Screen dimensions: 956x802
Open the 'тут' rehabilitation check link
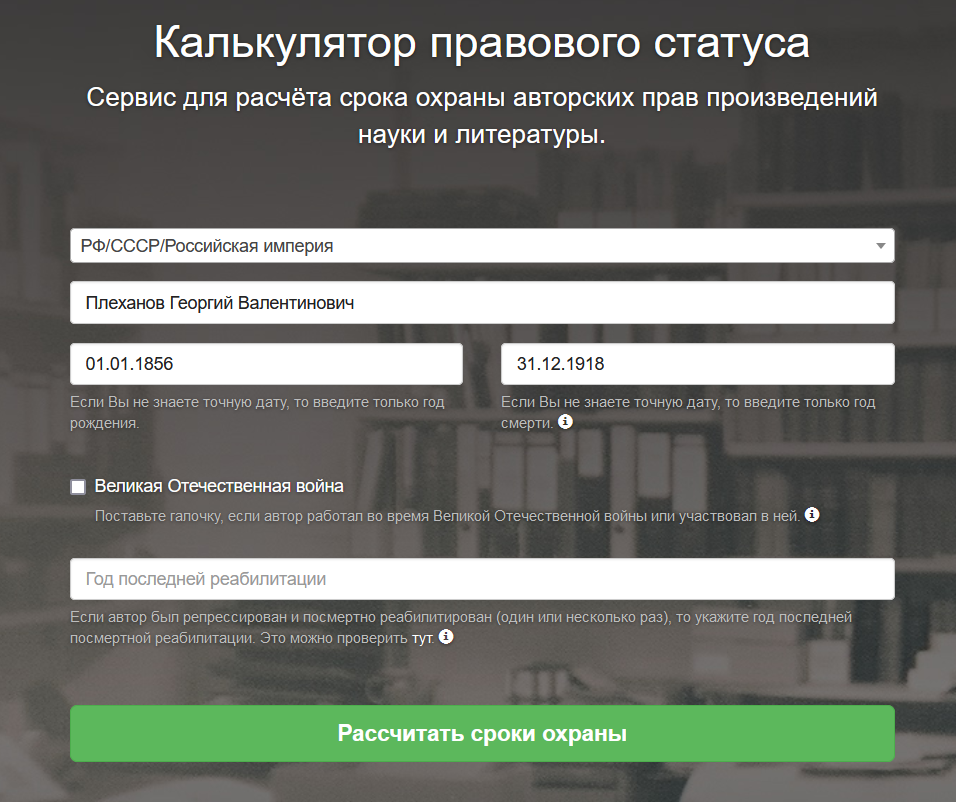pyautogui.click(x=421, y=639)
